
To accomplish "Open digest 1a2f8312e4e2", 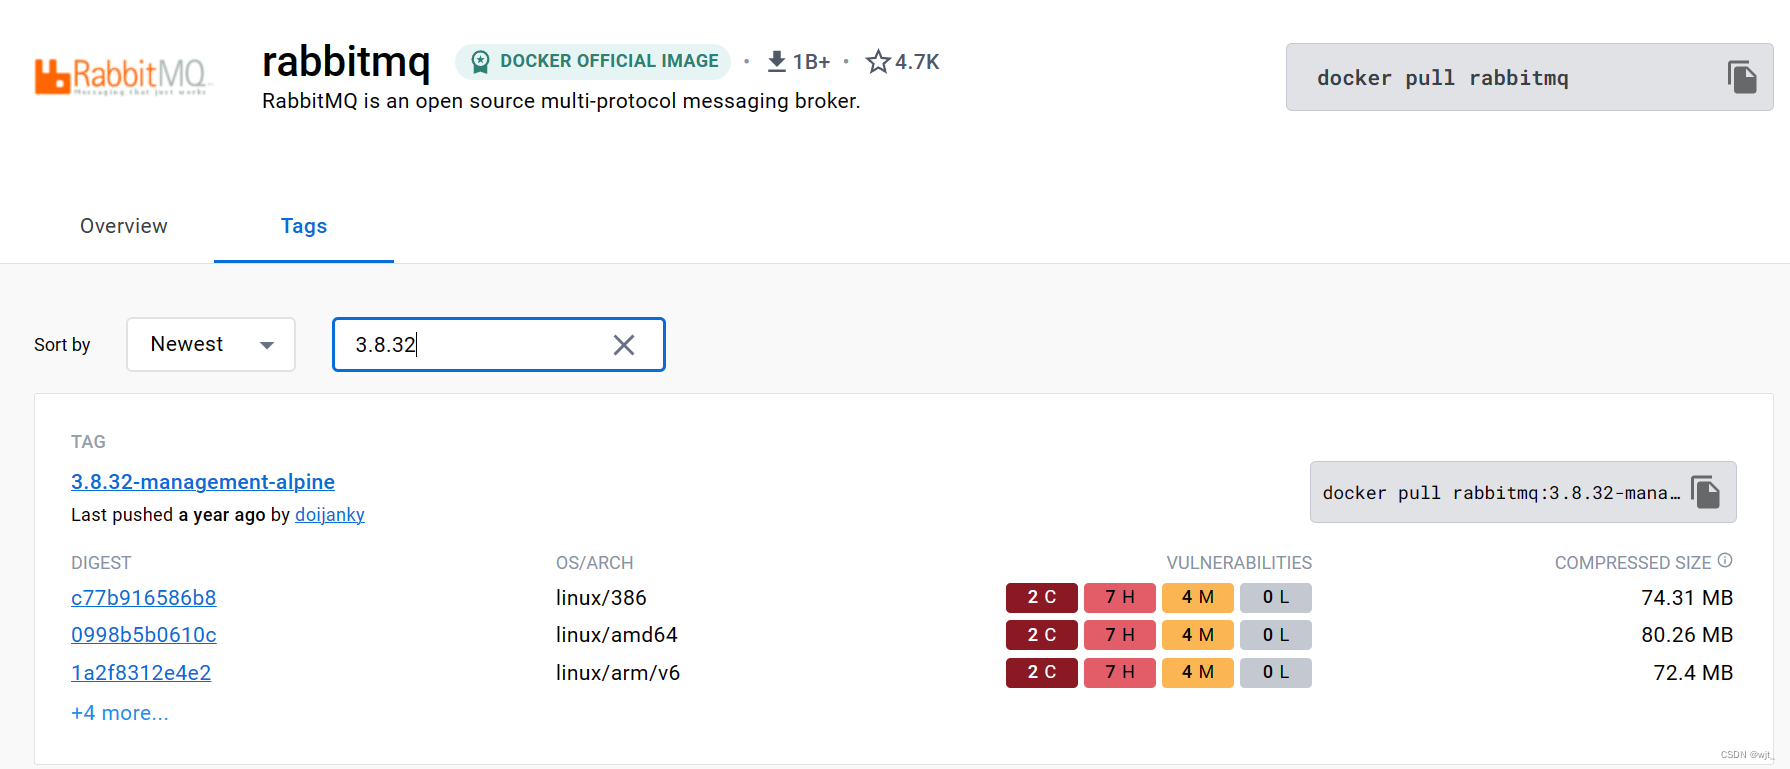I will (x=141, y=673).
